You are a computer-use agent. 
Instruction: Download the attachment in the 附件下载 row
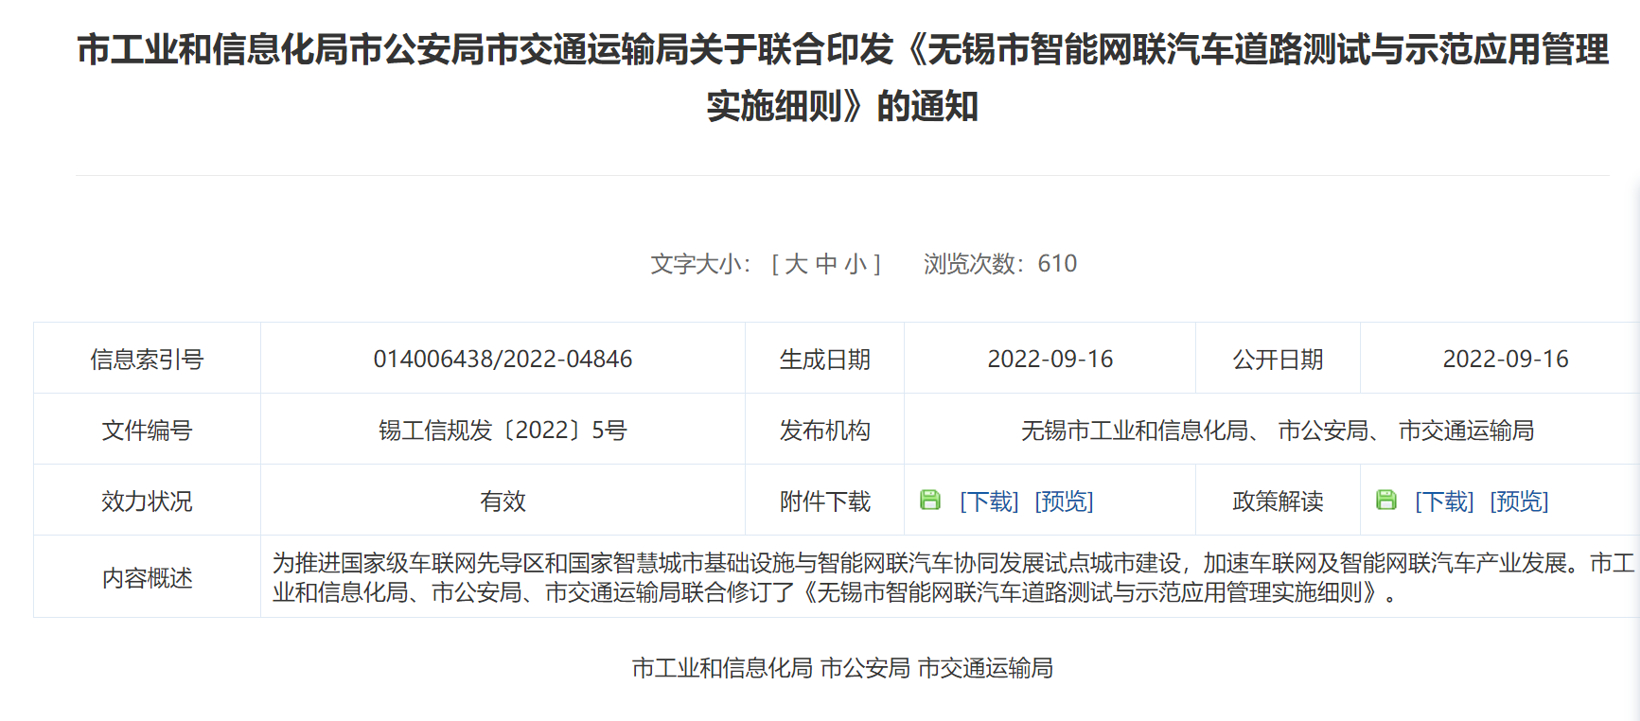pyautogui.click(x=989, y=501)
